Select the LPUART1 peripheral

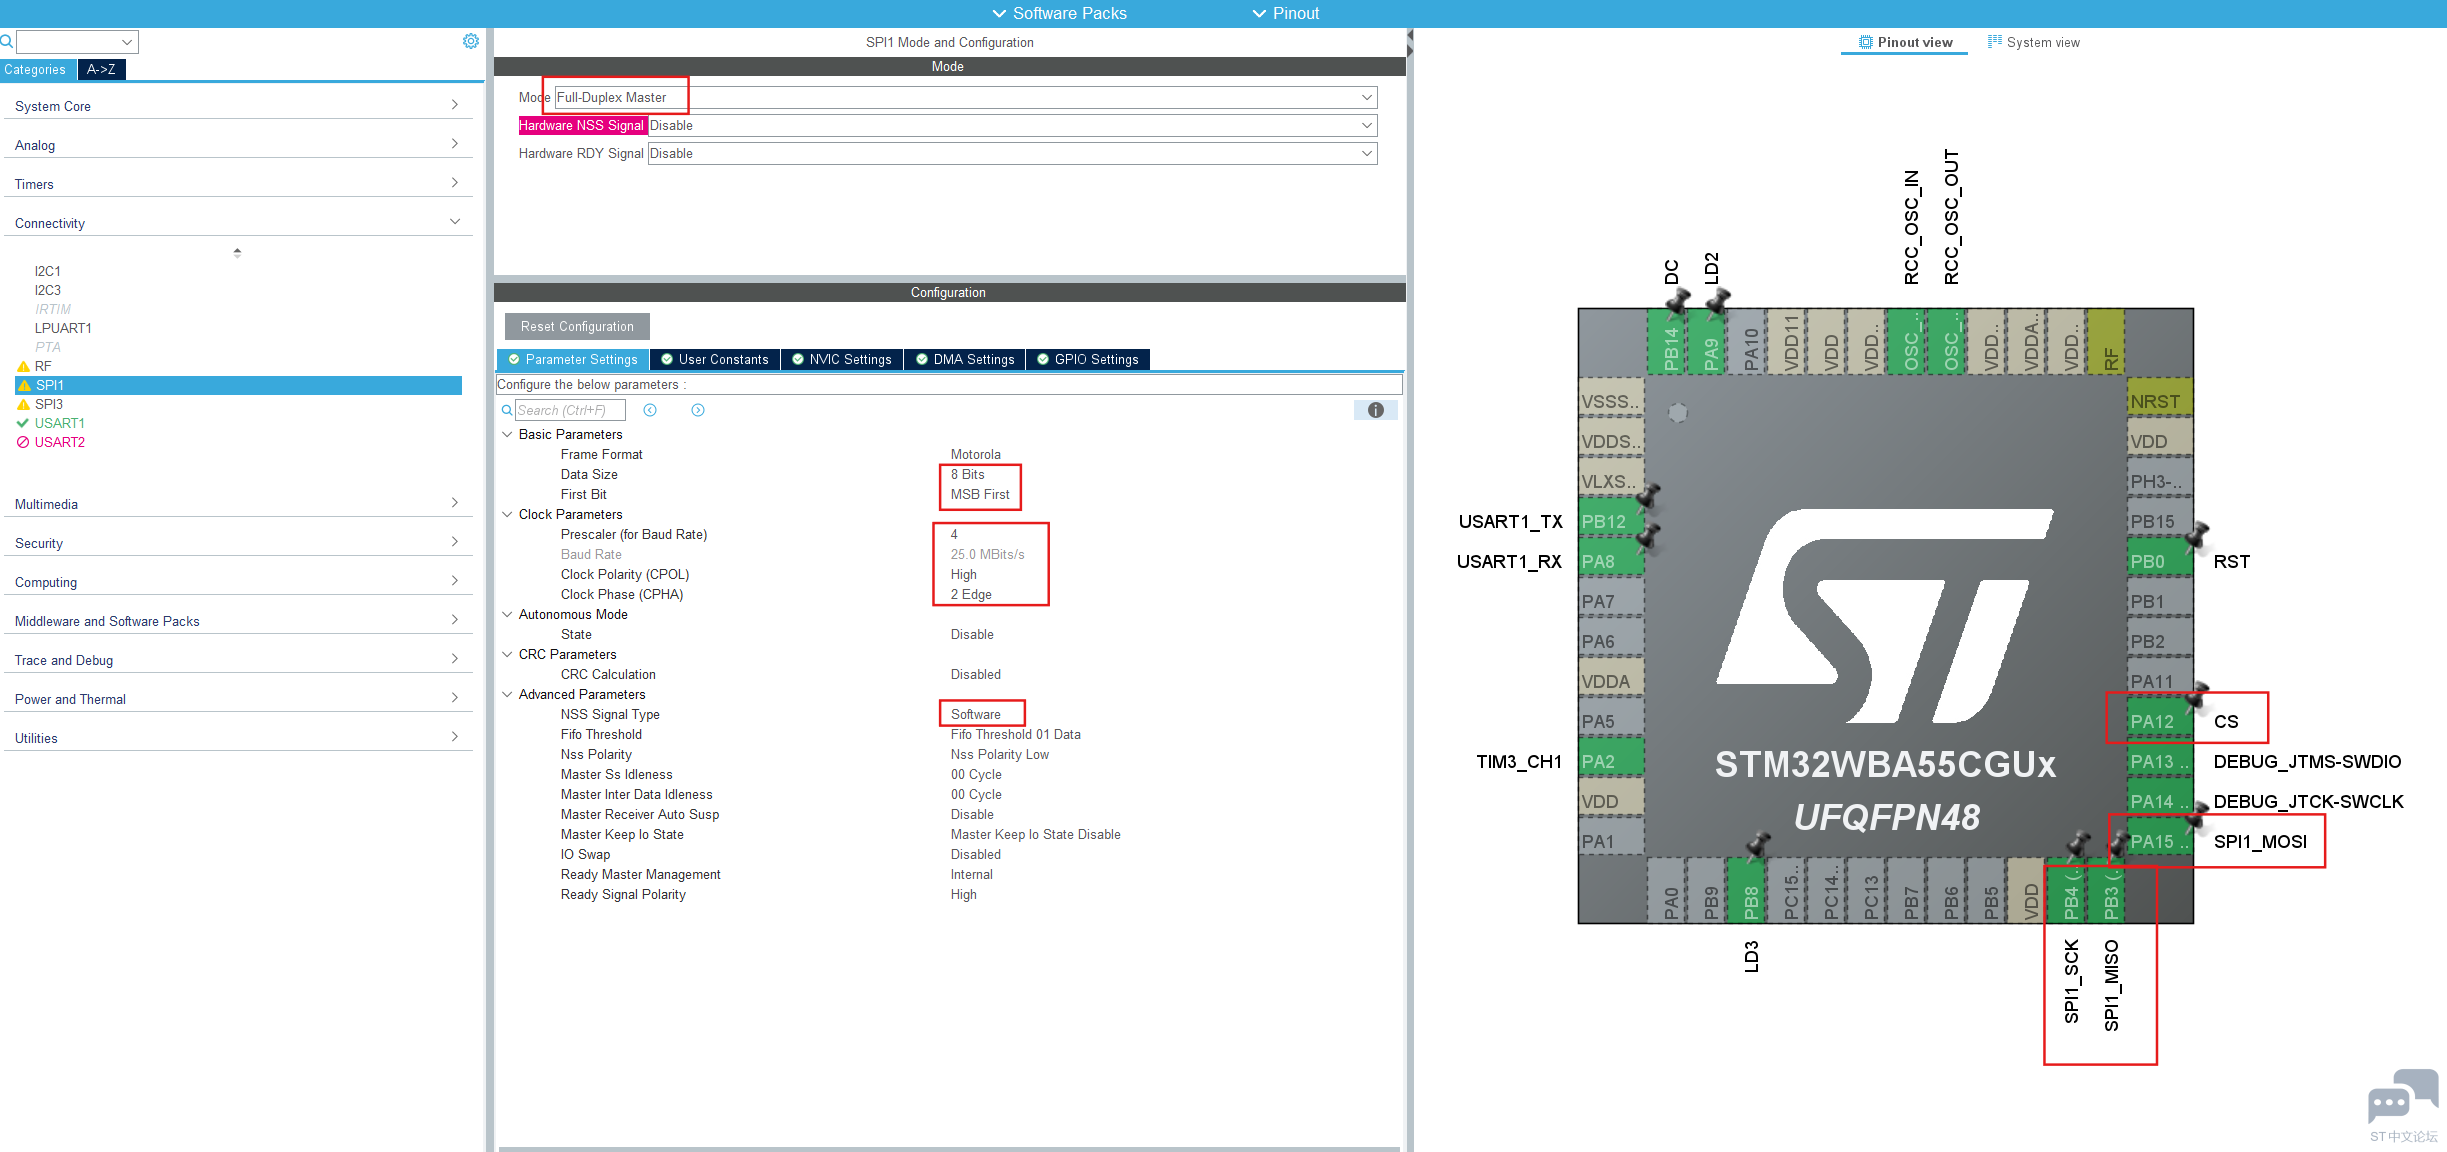click(x=63, y=328)
